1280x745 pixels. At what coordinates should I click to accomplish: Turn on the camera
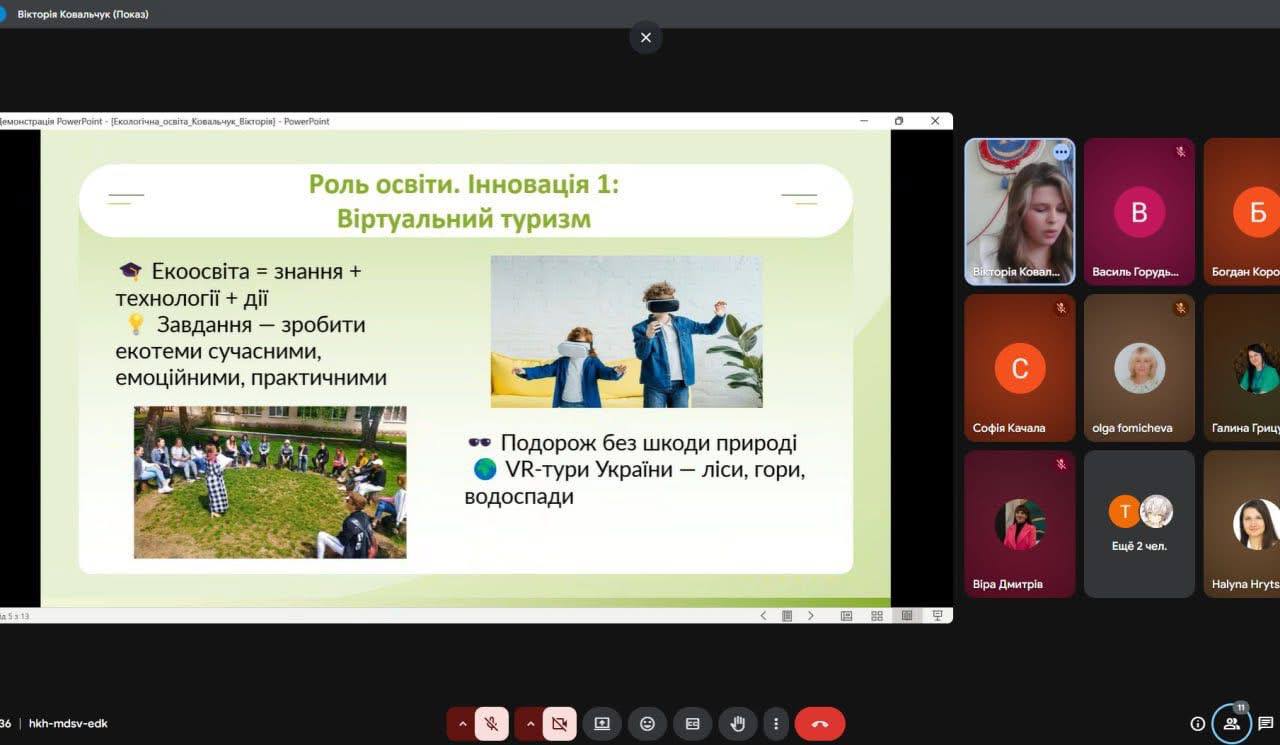(x=560, y=723)
